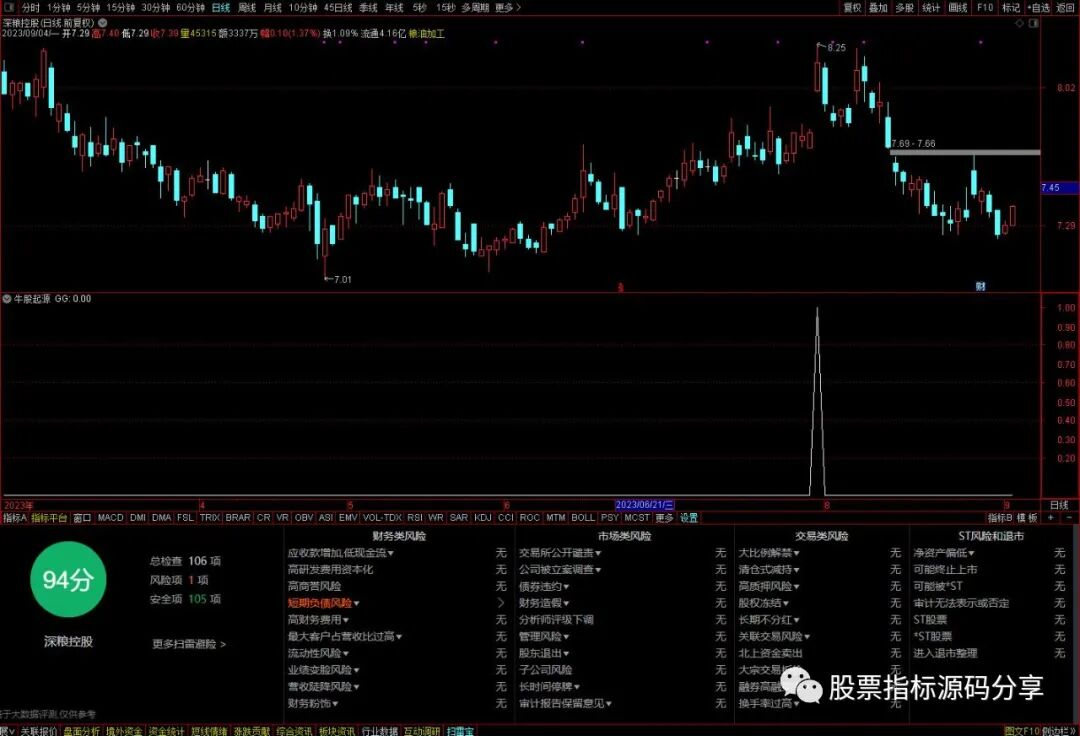Expand 公司被立案调查 item
This screenshot has height=736, width=1080.
[559, 569]
